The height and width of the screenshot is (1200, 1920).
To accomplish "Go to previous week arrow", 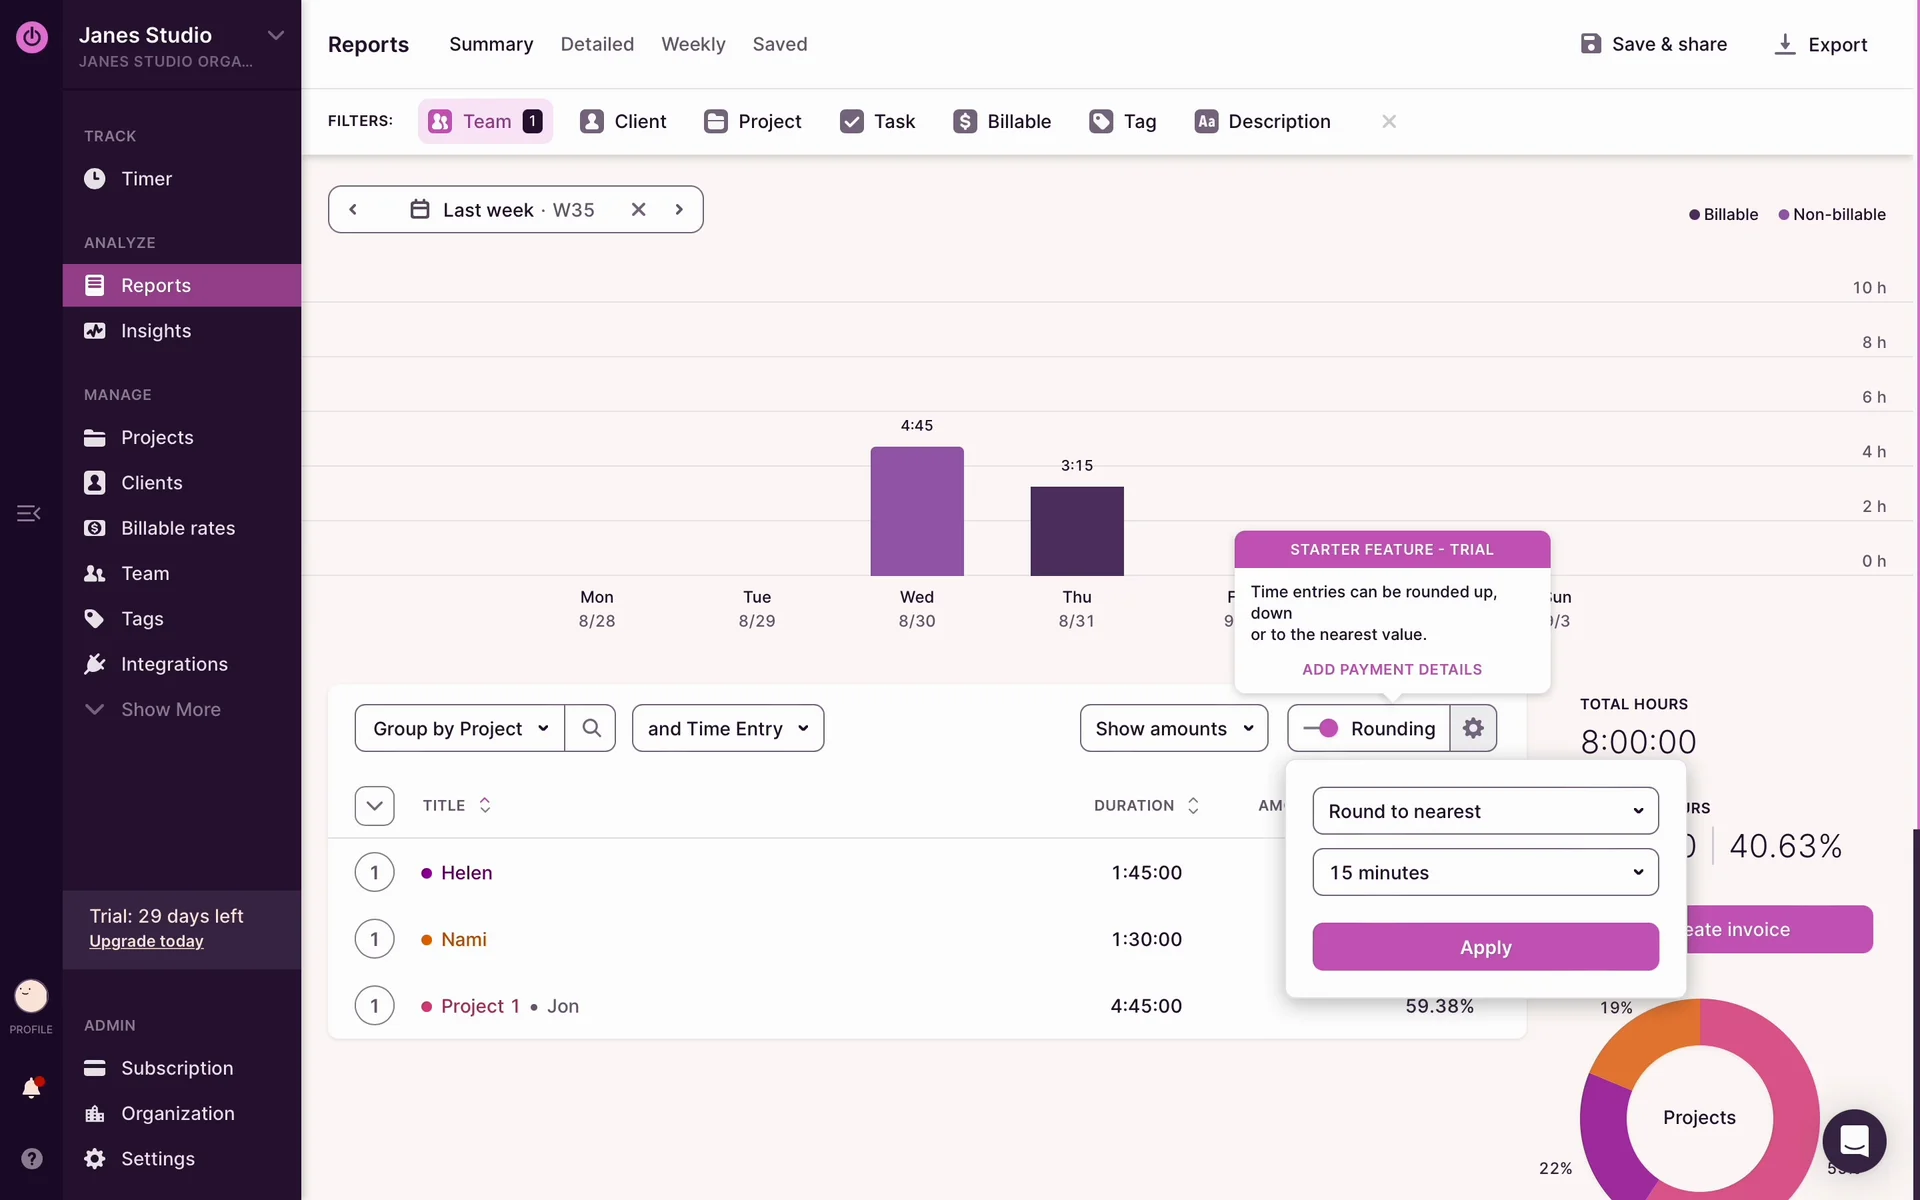I will 353,209.
